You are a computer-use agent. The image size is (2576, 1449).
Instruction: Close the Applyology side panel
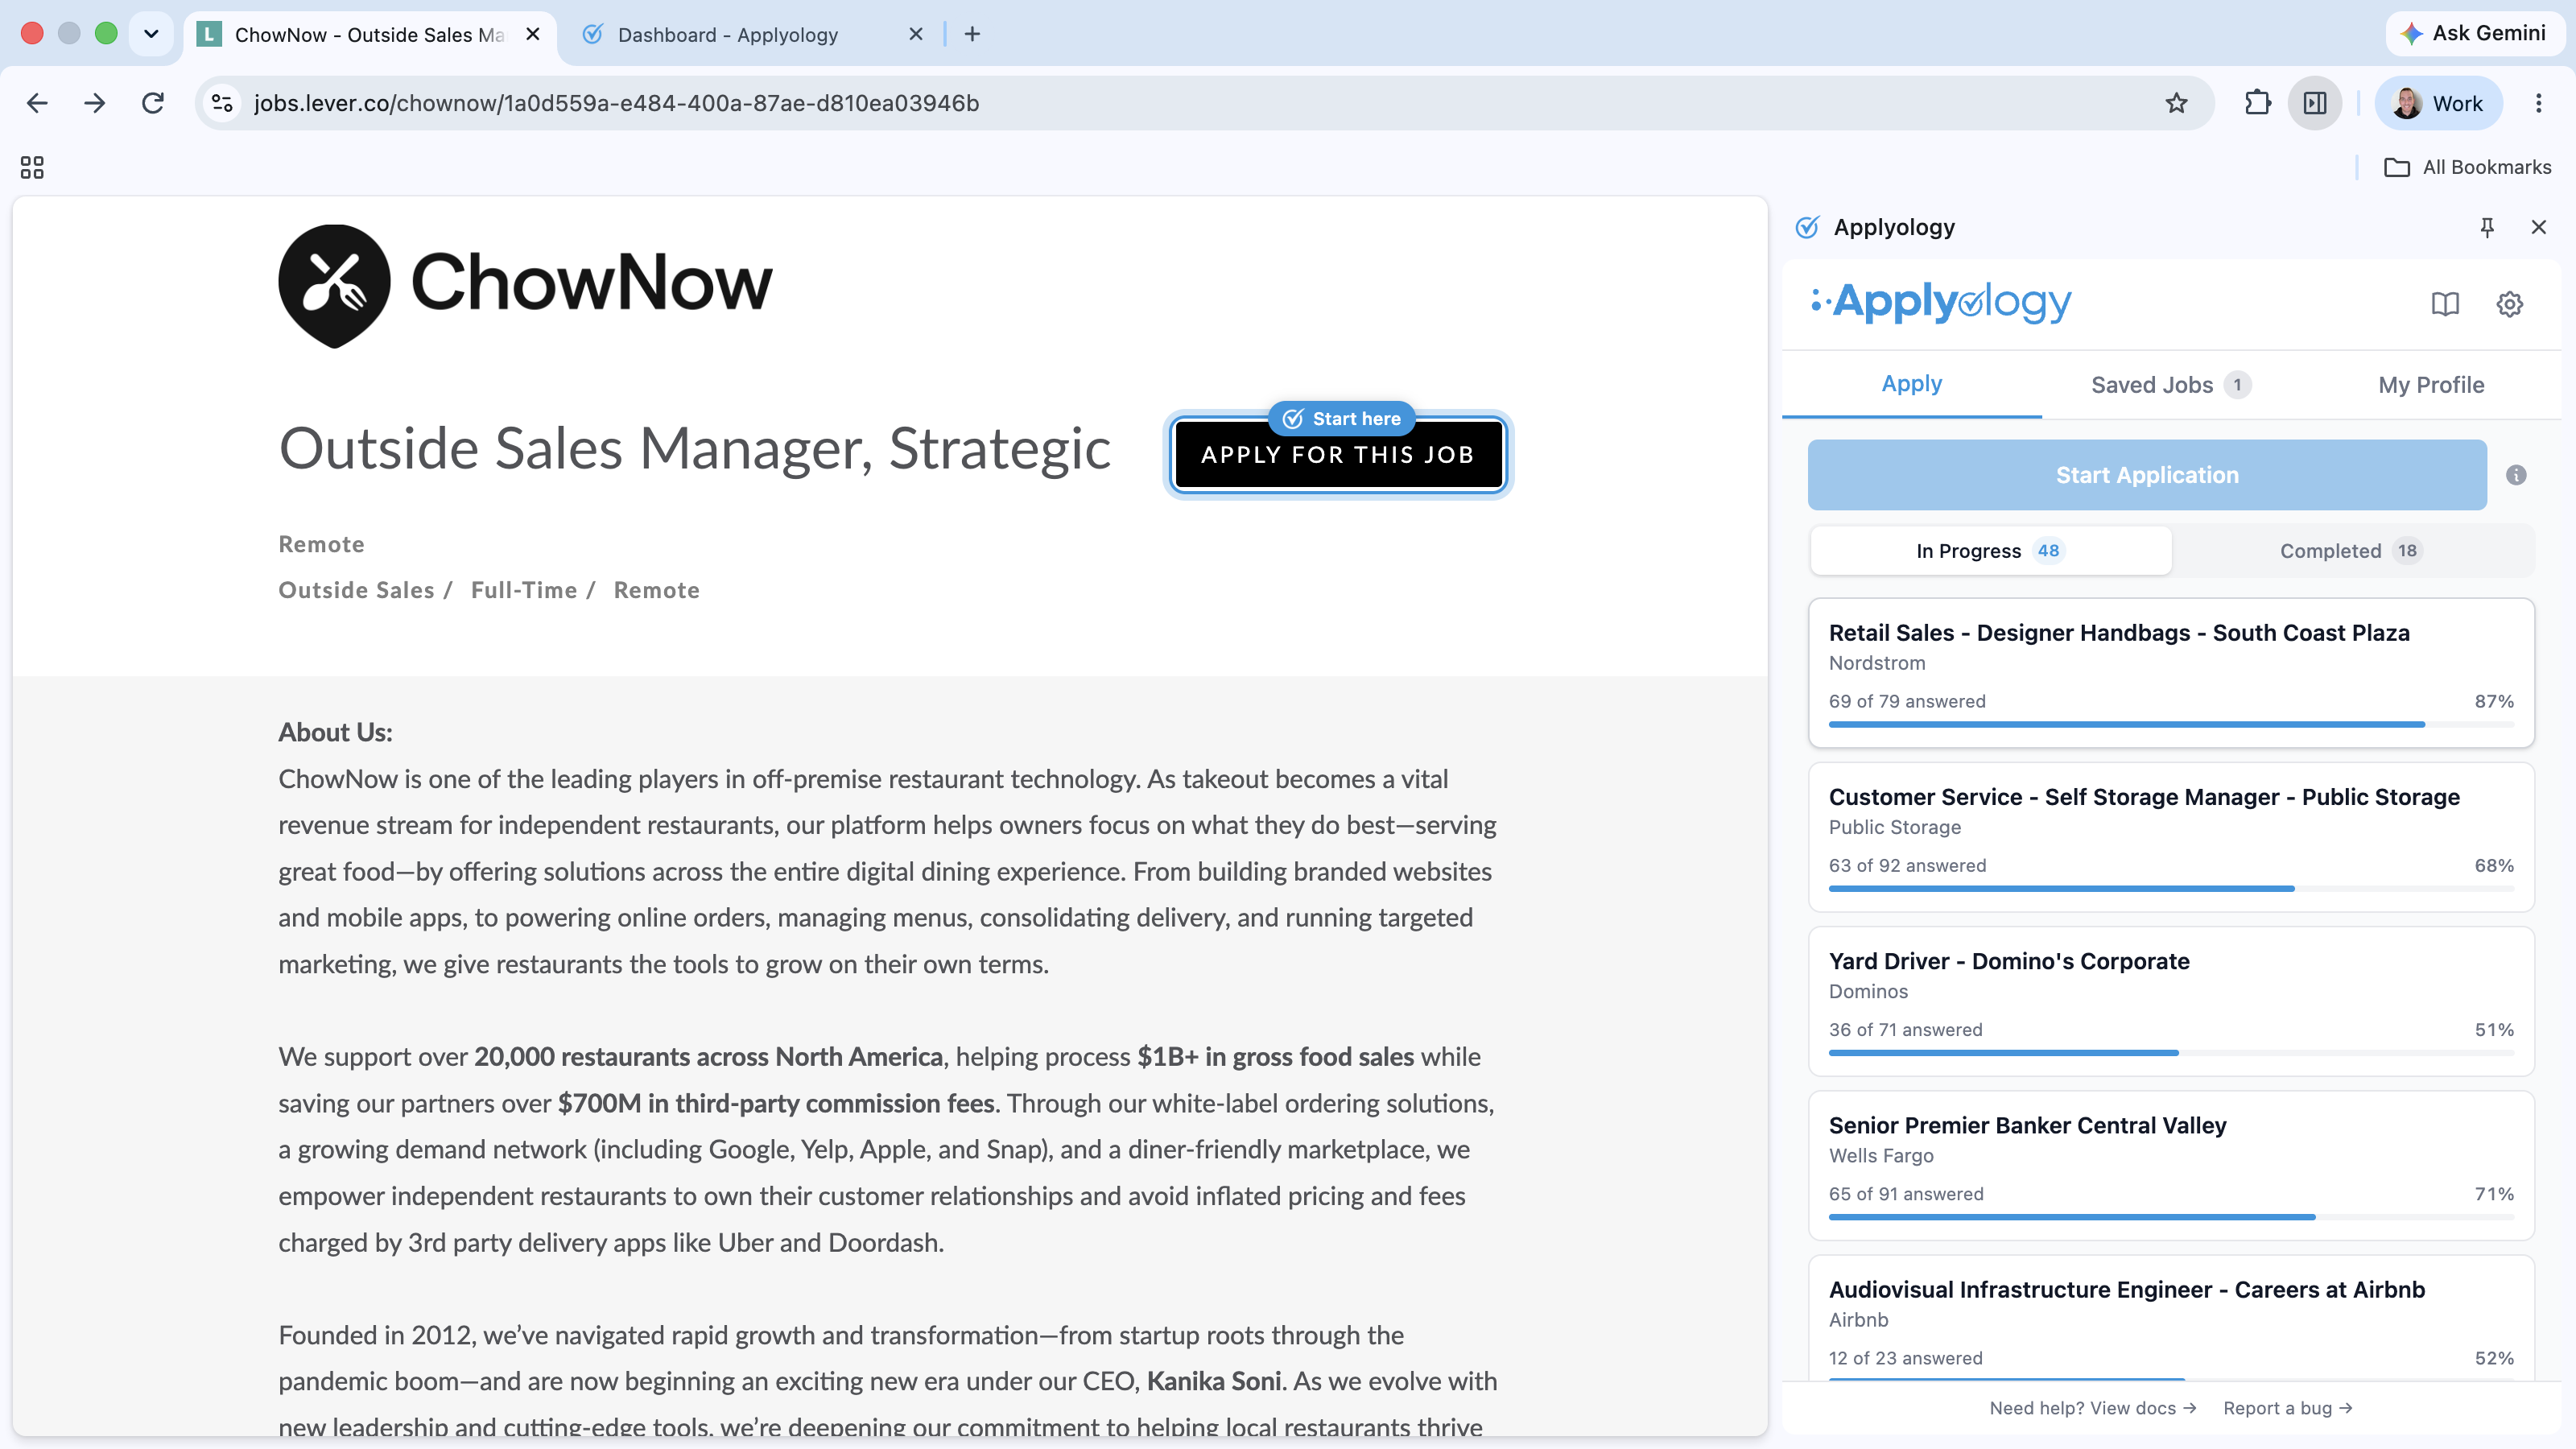click(2538, 227)
